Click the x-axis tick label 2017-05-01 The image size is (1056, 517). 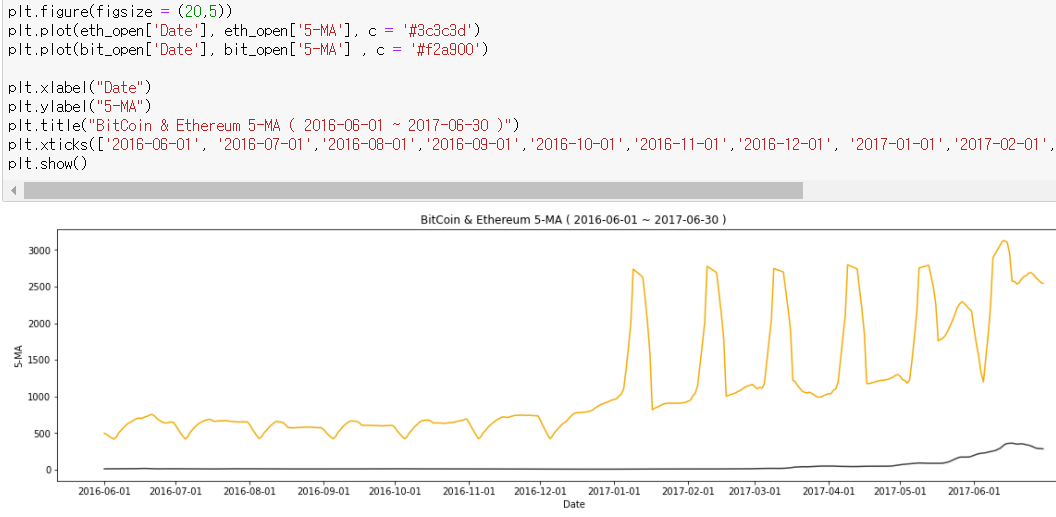click(900, 491)
